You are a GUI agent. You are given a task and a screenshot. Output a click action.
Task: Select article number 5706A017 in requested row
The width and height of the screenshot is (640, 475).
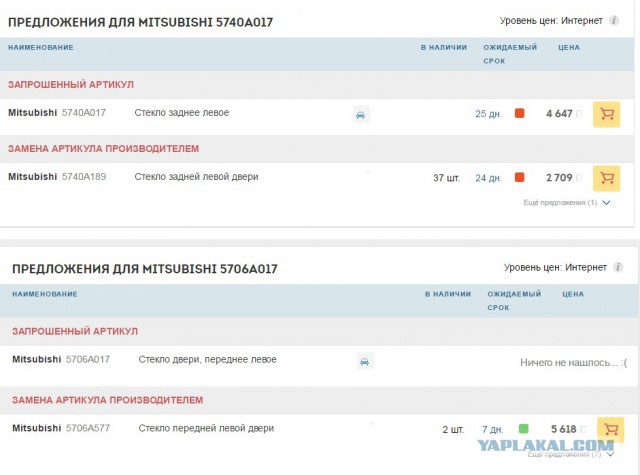click(x=88, y=360)
